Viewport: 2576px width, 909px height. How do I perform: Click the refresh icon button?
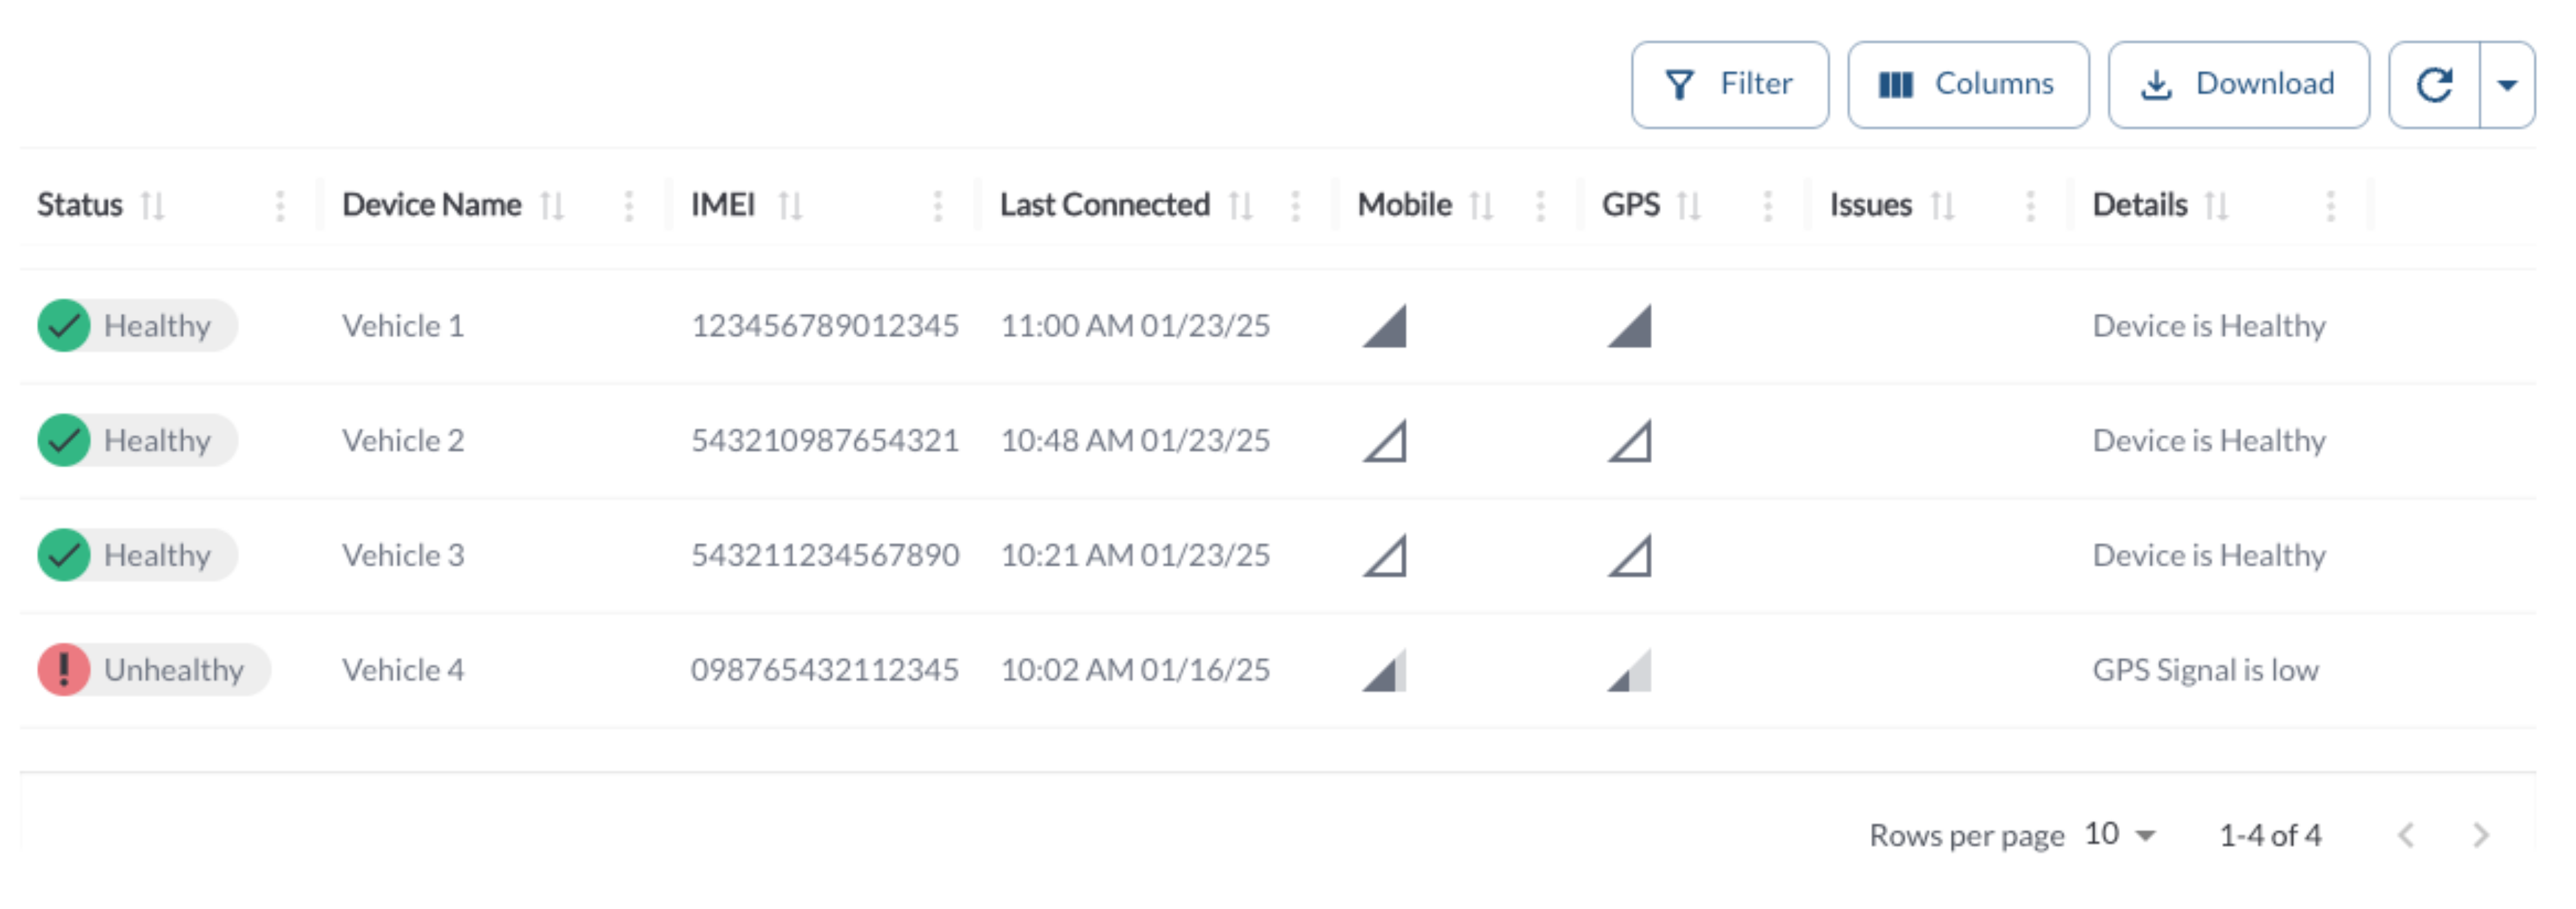click(2434, 85)
